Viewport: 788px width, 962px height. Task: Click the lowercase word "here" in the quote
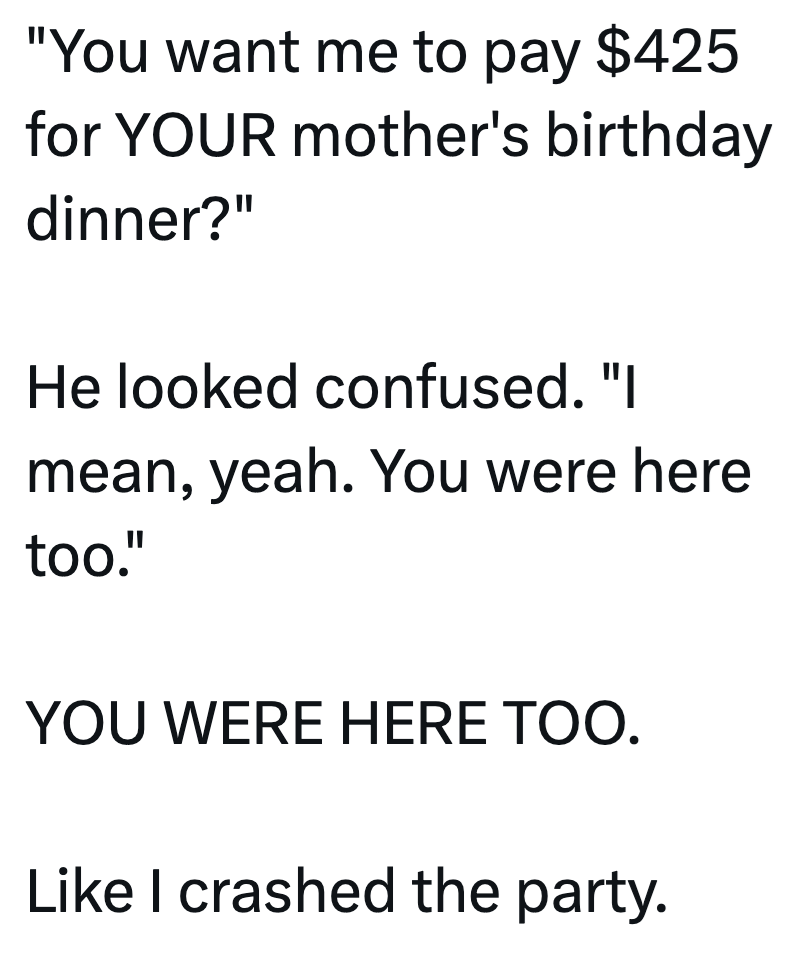pyautogui.click(x=690, y=472)
